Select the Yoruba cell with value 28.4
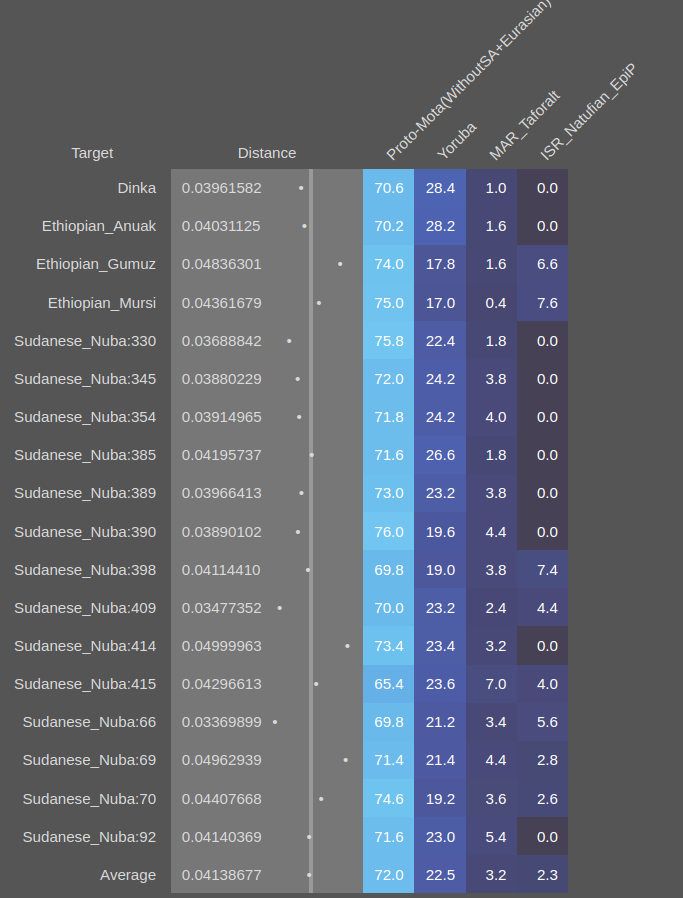683x898 pixels. point(440,188)
